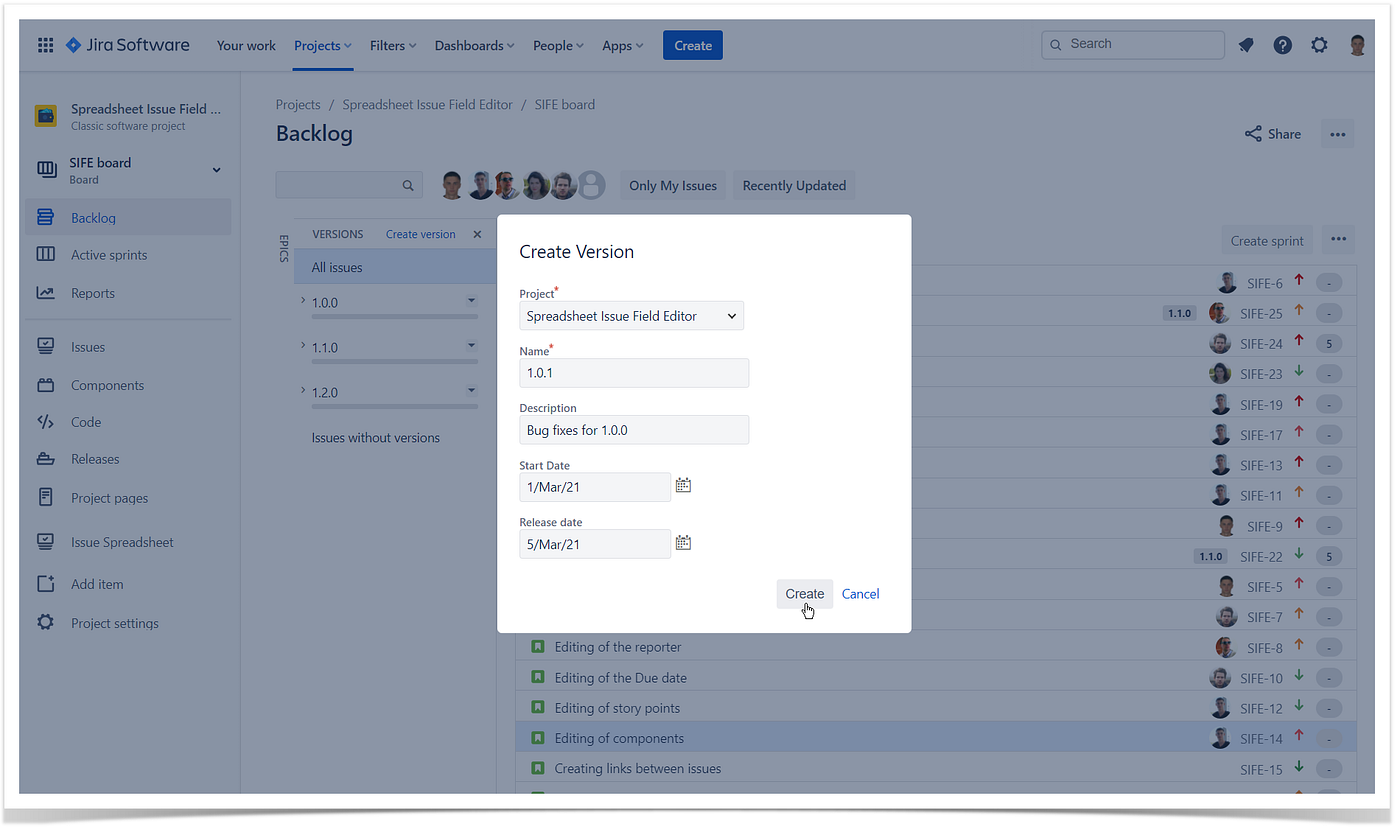Viewport: 1400px width, 830px height.
Task: Open the app switcher grid icon
Action: [x=45, y=45]
